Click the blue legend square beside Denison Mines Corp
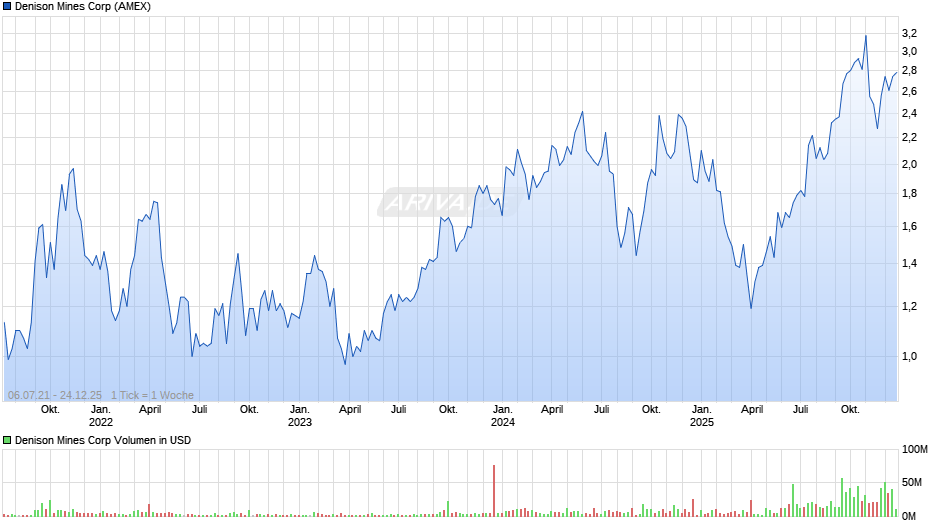This screenshot has width=940, height=526. click(x=7, y=7)
